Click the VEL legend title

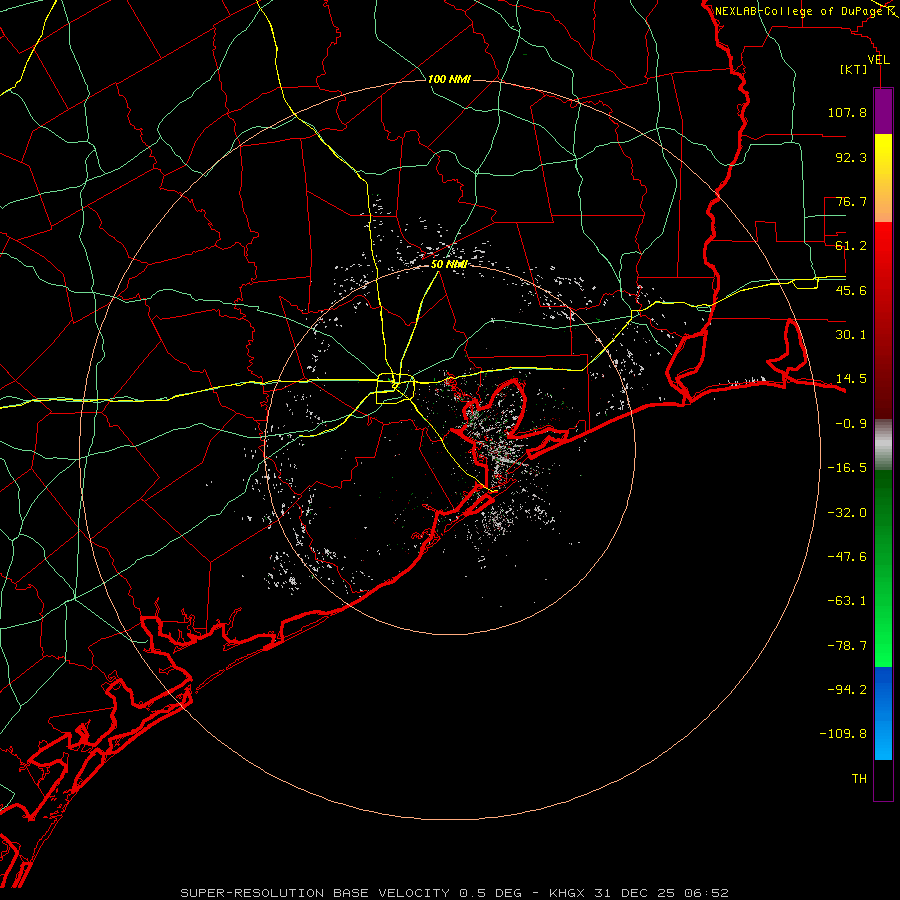point(878,60)
